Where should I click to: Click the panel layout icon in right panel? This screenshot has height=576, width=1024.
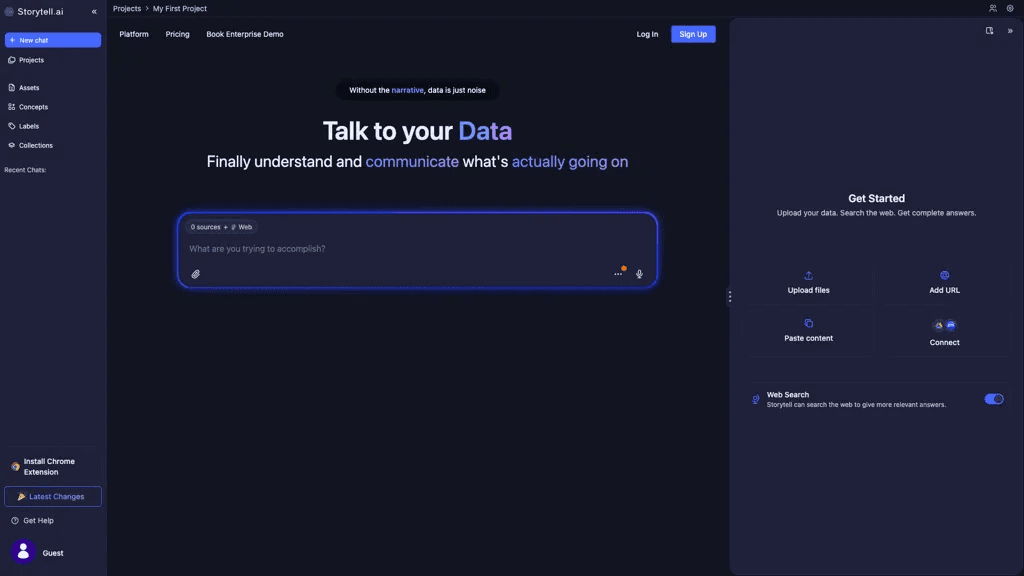(x=989, y=31)
